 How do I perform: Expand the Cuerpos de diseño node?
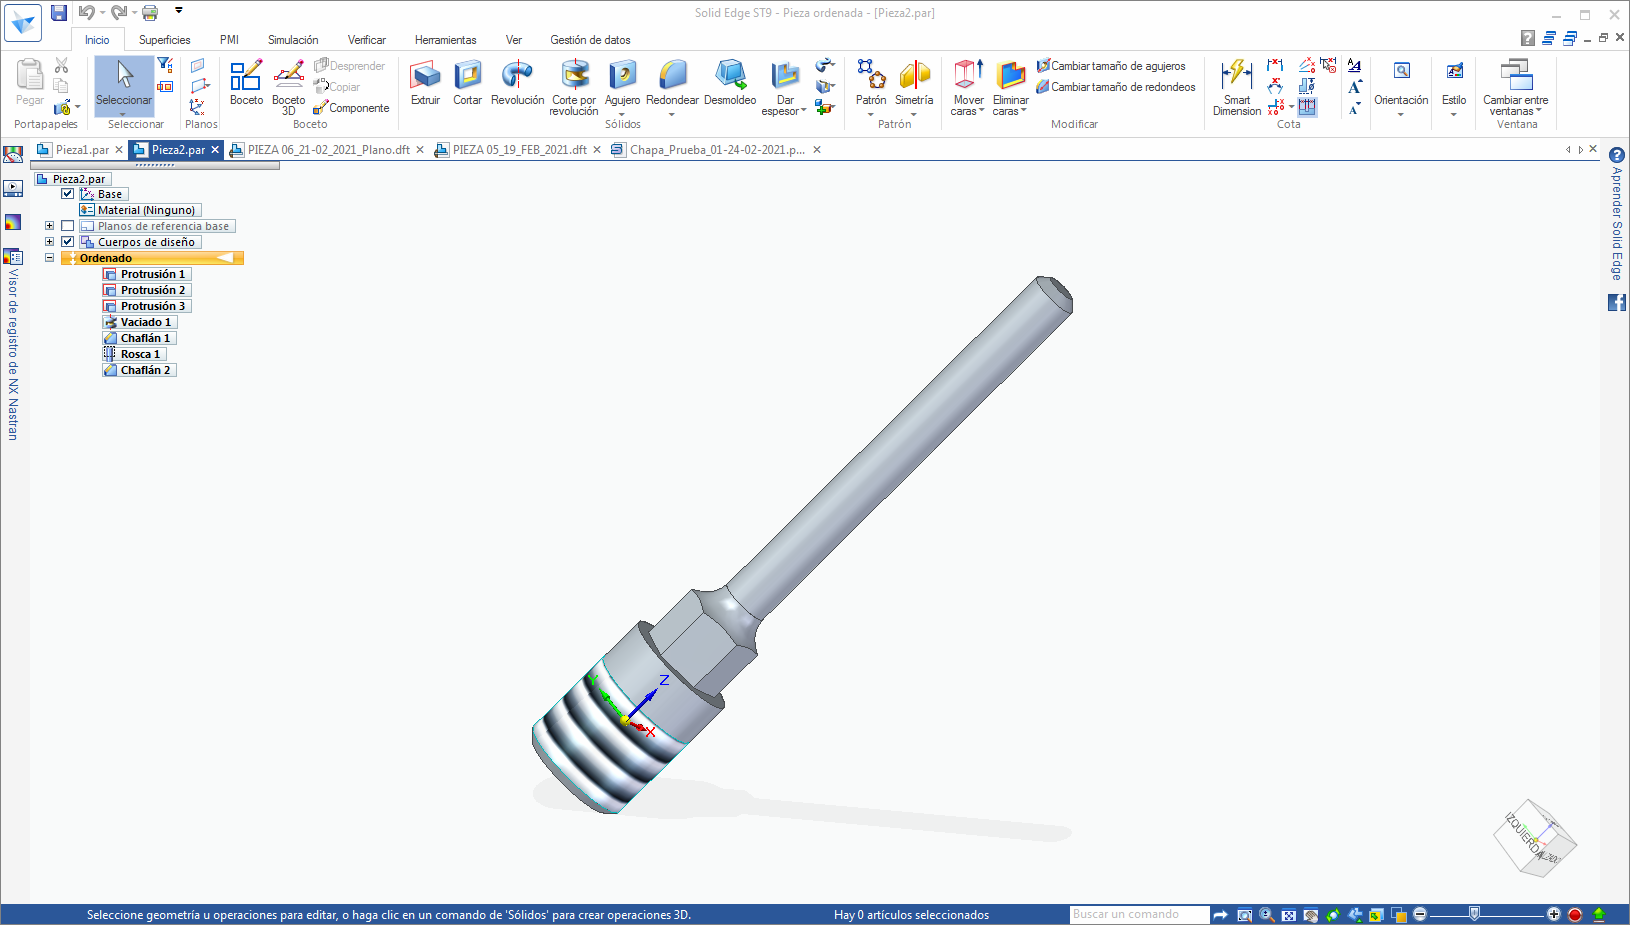tap(49, 242)
